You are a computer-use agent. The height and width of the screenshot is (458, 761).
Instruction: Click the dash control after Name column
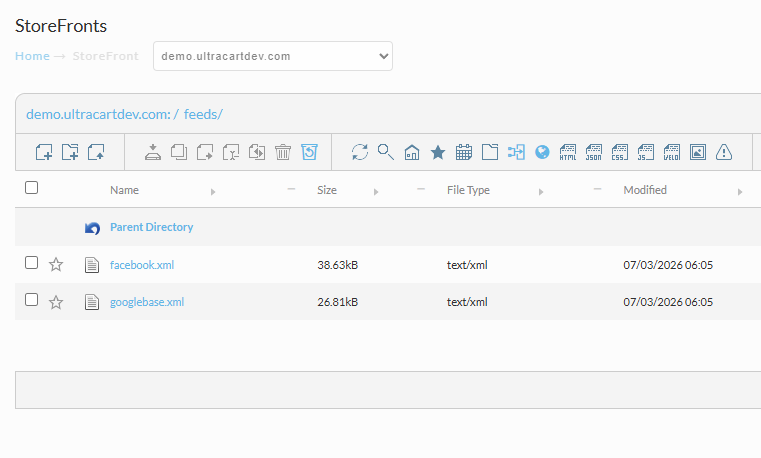coord(291,189)
